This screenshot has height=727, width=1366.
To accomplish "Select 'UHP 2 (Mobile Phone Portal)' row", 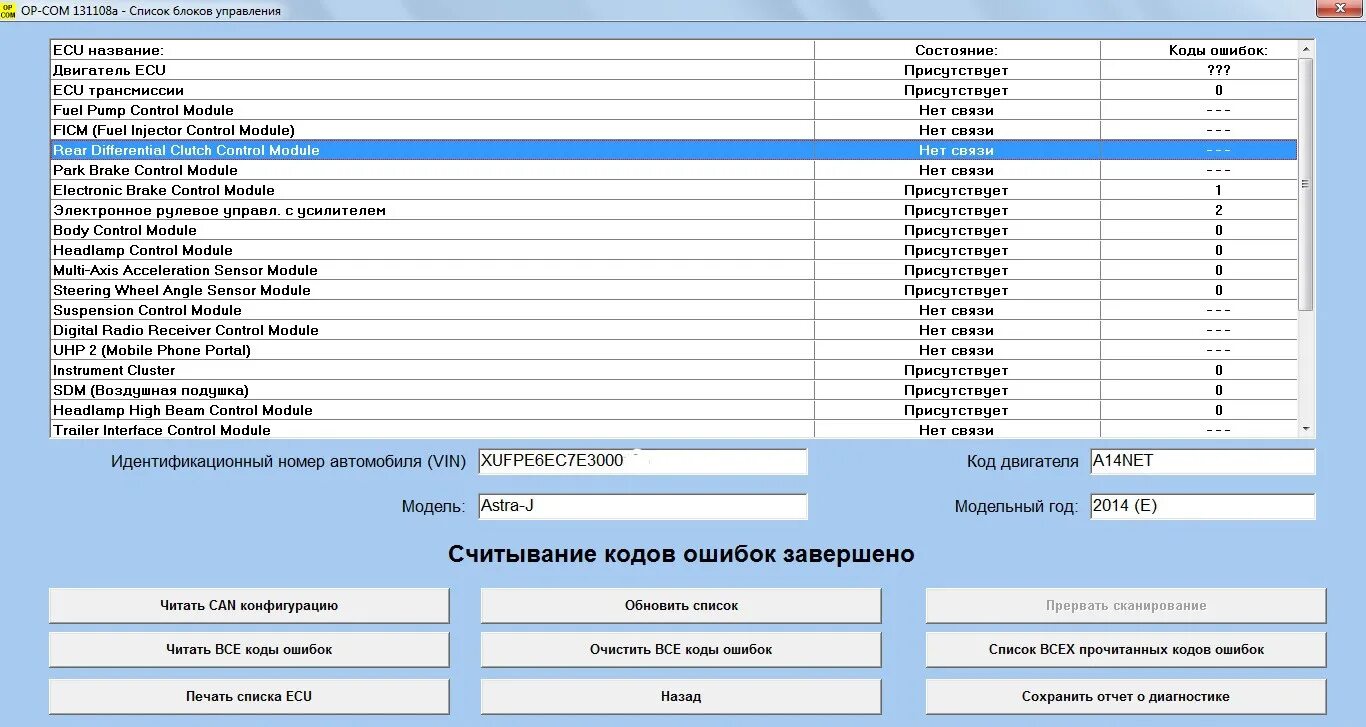I will (x=674, y=350).
